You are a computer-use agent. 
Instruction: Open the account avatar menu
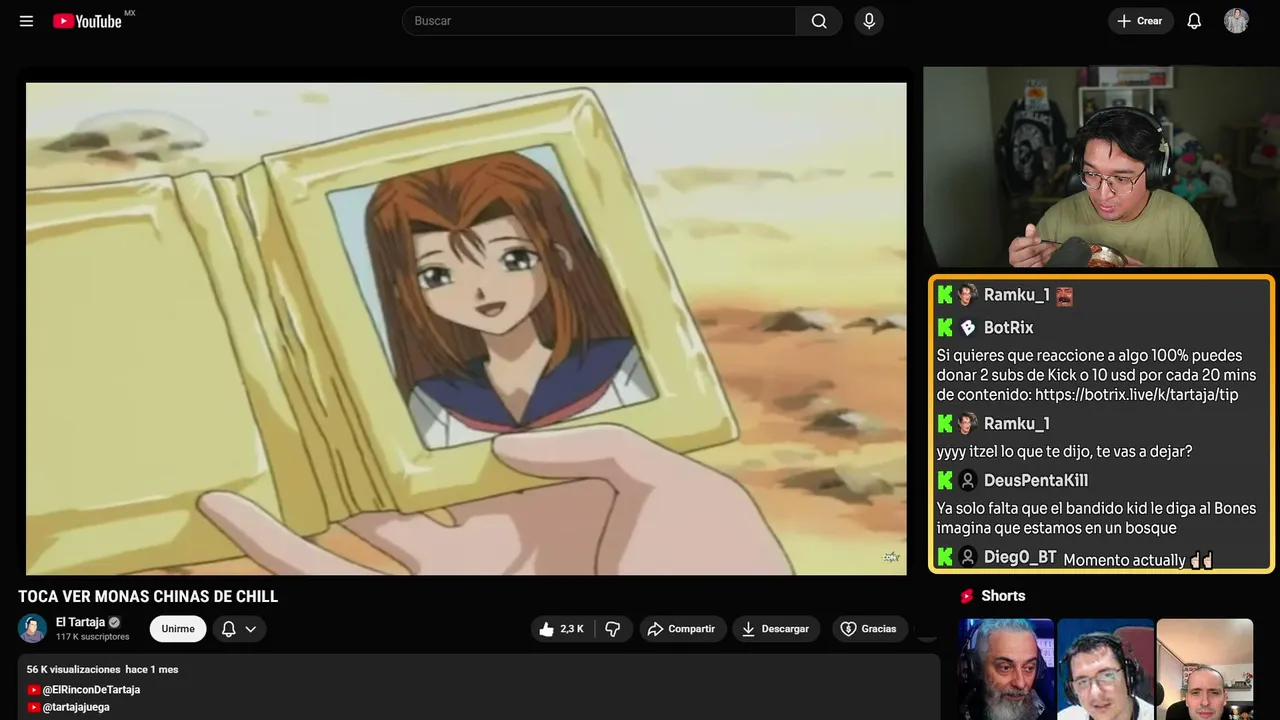pos(1236,21)
